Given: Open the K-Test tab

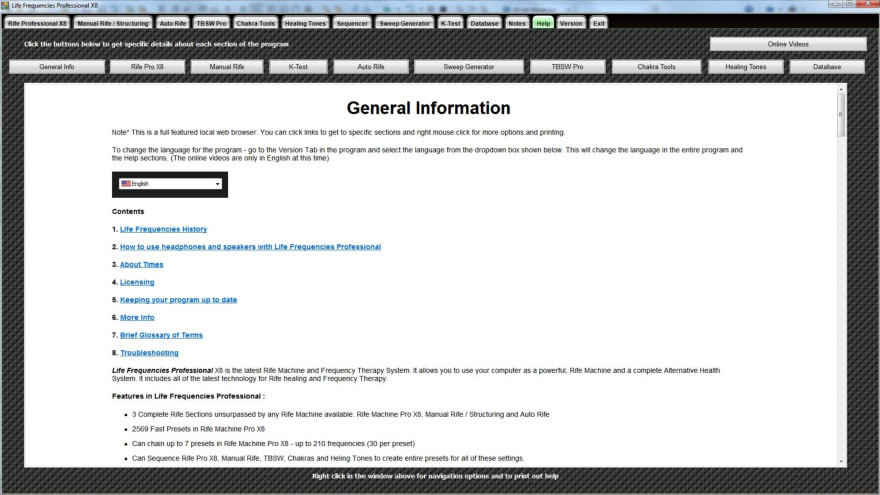Looking at the screenshot, I should tap(450, 23).
